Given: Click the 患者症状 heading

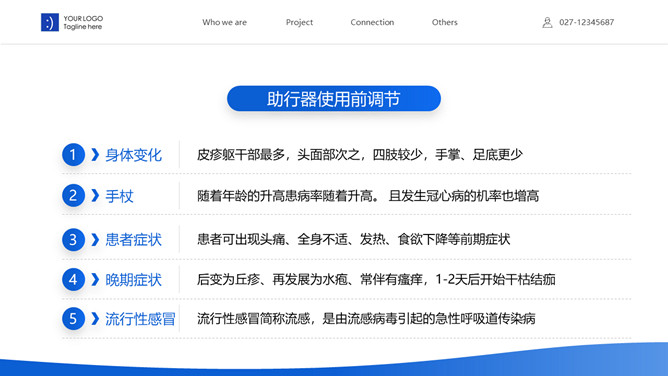Looking at the screenshot, I should [133, 239].
